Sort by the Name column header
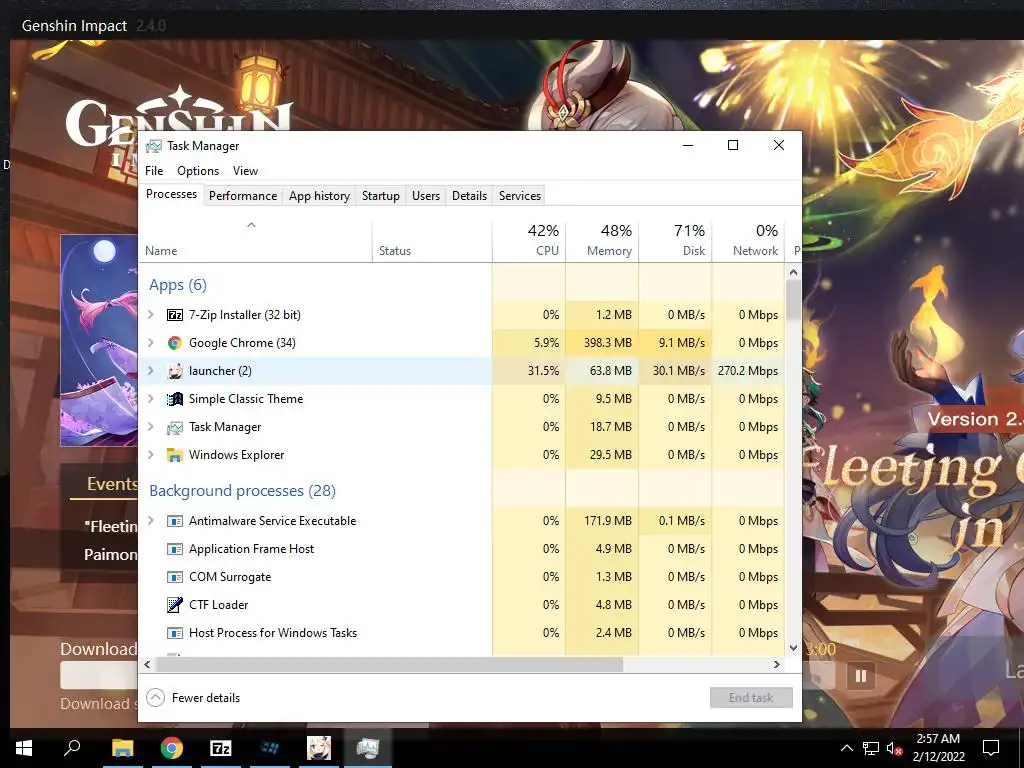The image size is (1024, 768). [255, 241]
